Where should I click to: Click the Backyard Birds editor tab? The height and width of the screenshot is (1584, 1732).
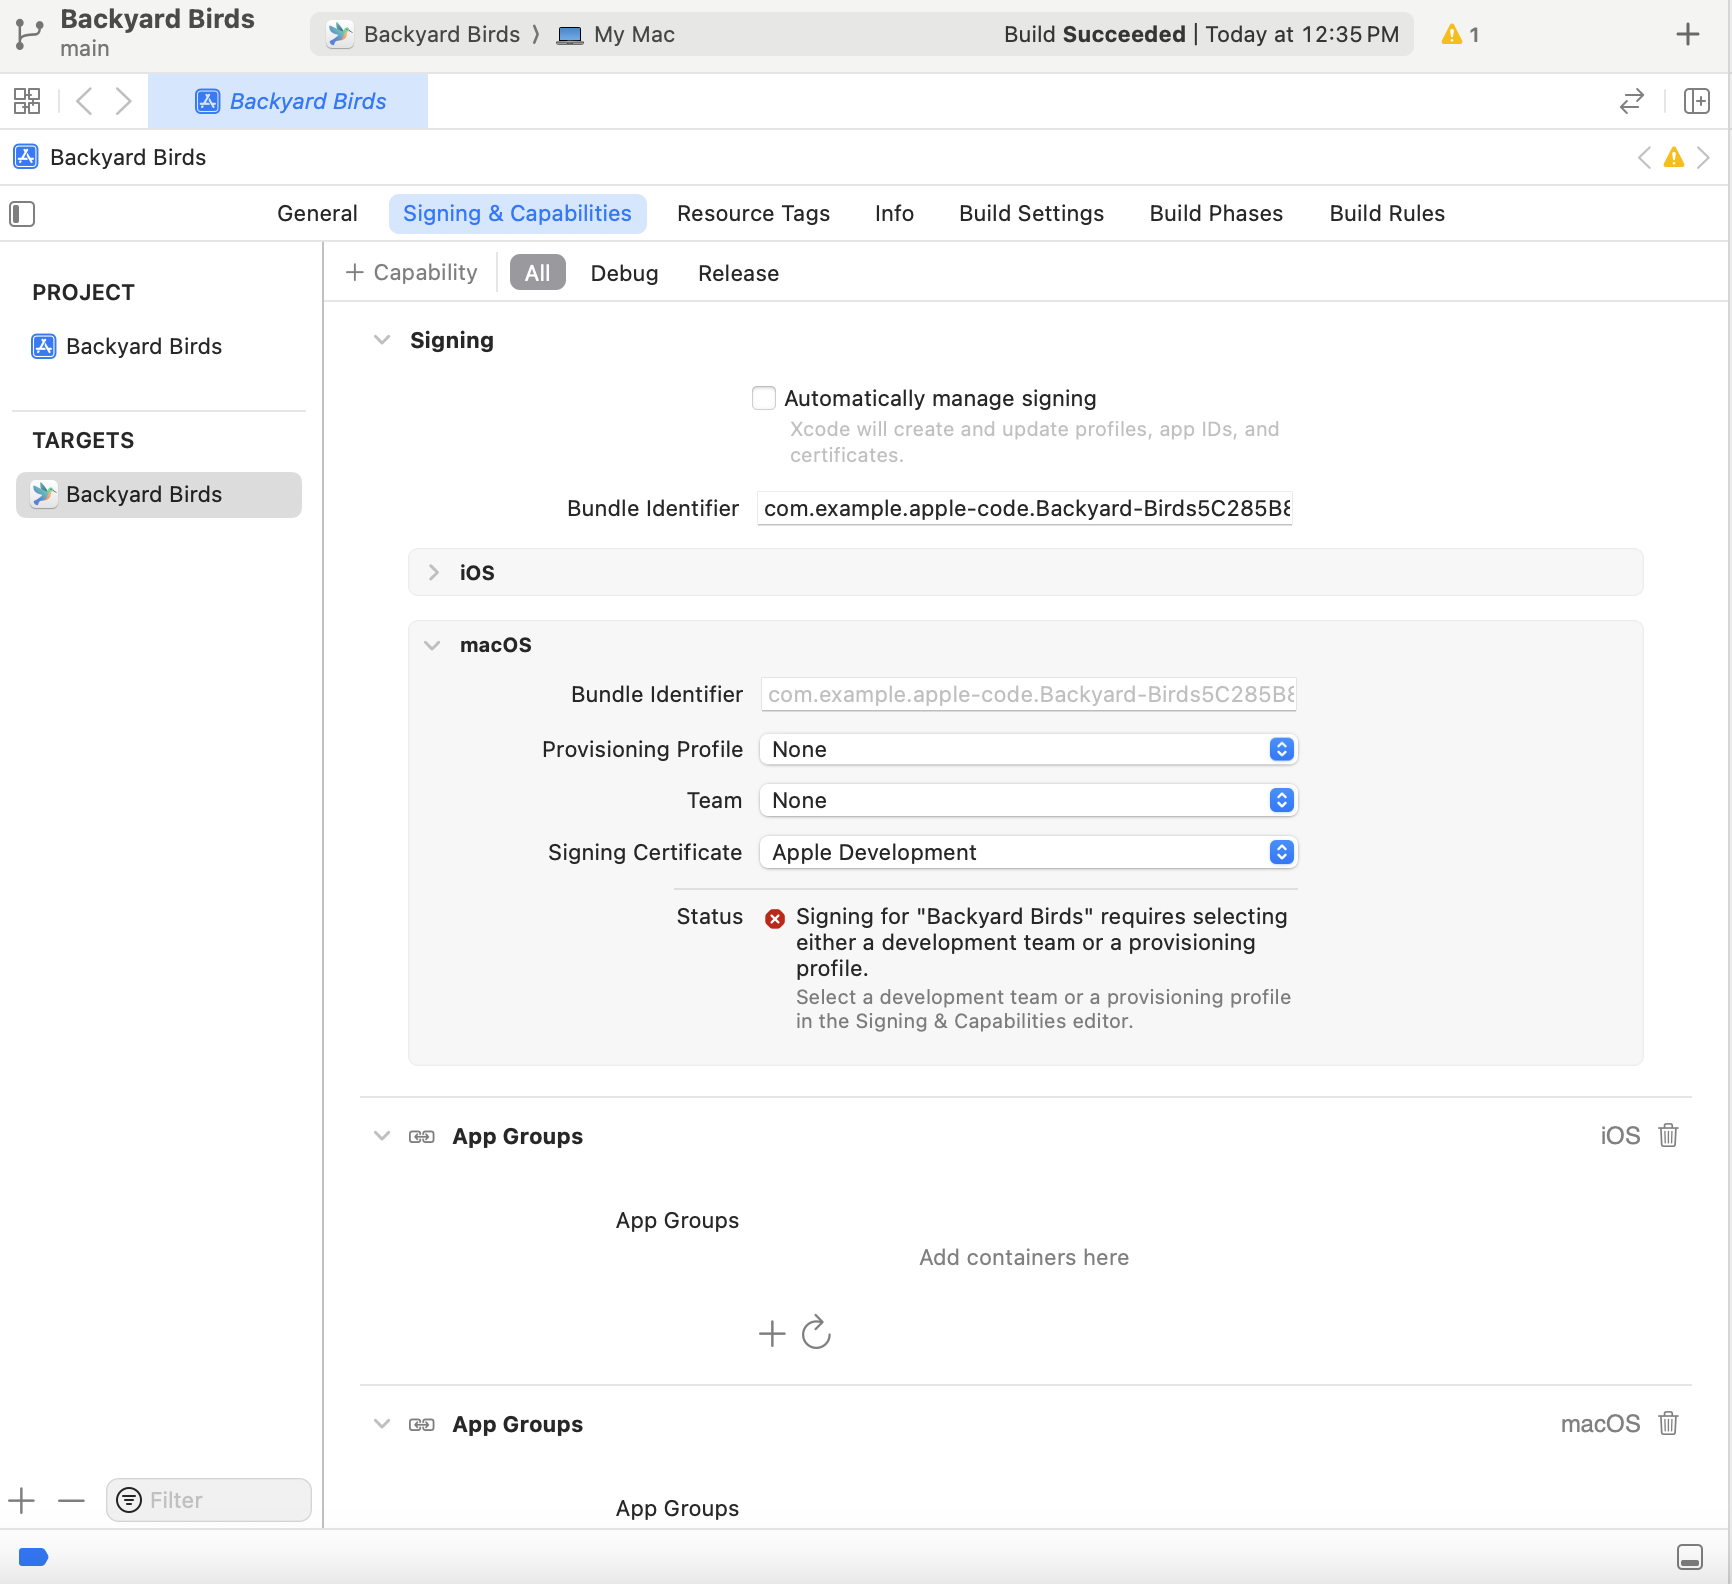click(288, 101)
